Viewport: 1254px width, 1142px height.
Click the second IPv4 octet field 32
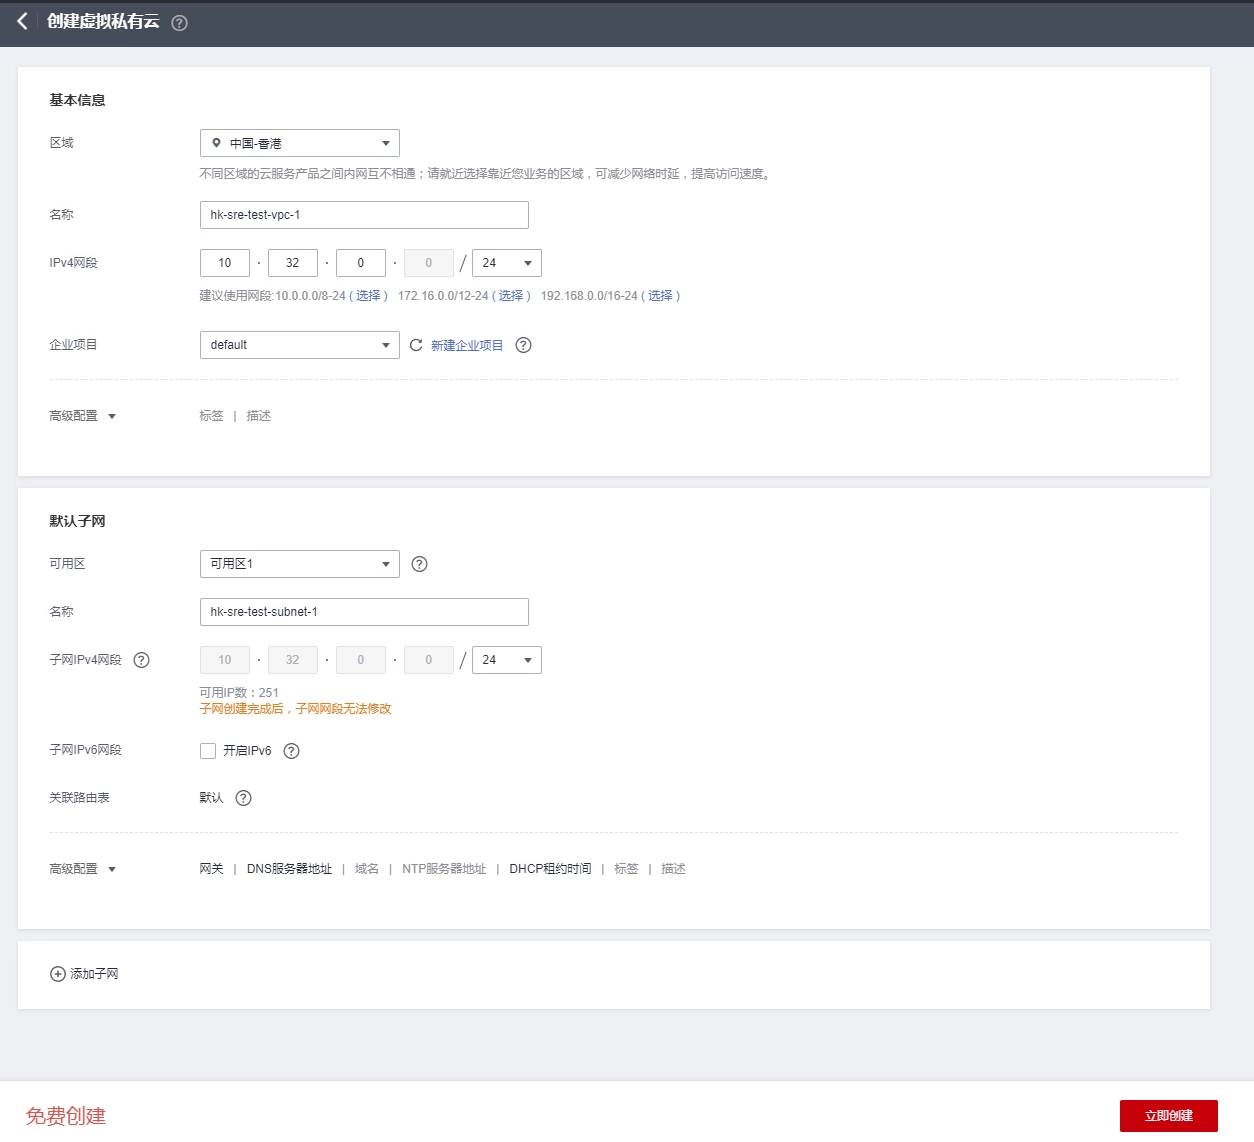(293, 263)
